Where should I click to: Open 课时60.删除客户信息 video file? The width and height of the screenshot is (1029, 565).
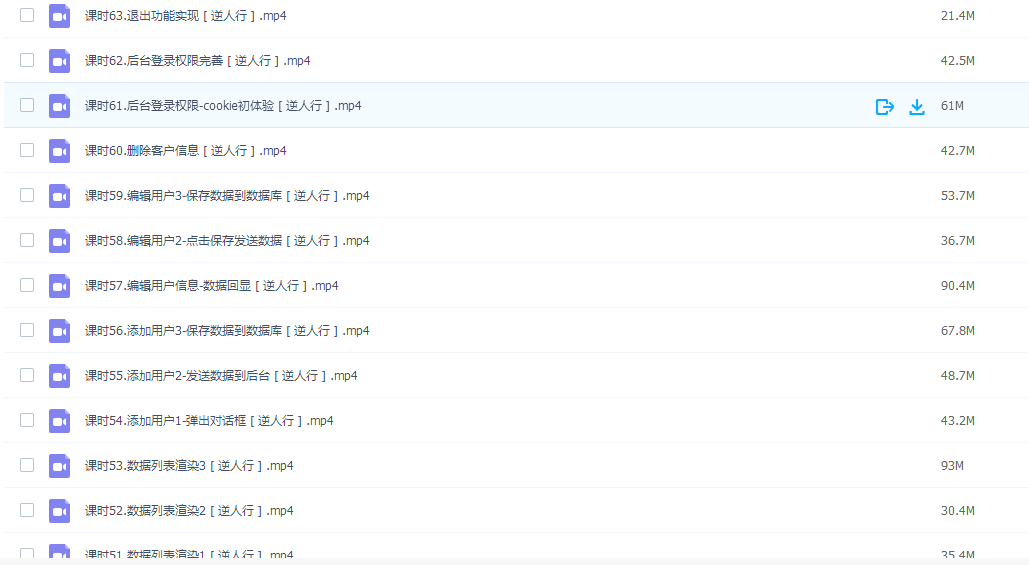186,151
